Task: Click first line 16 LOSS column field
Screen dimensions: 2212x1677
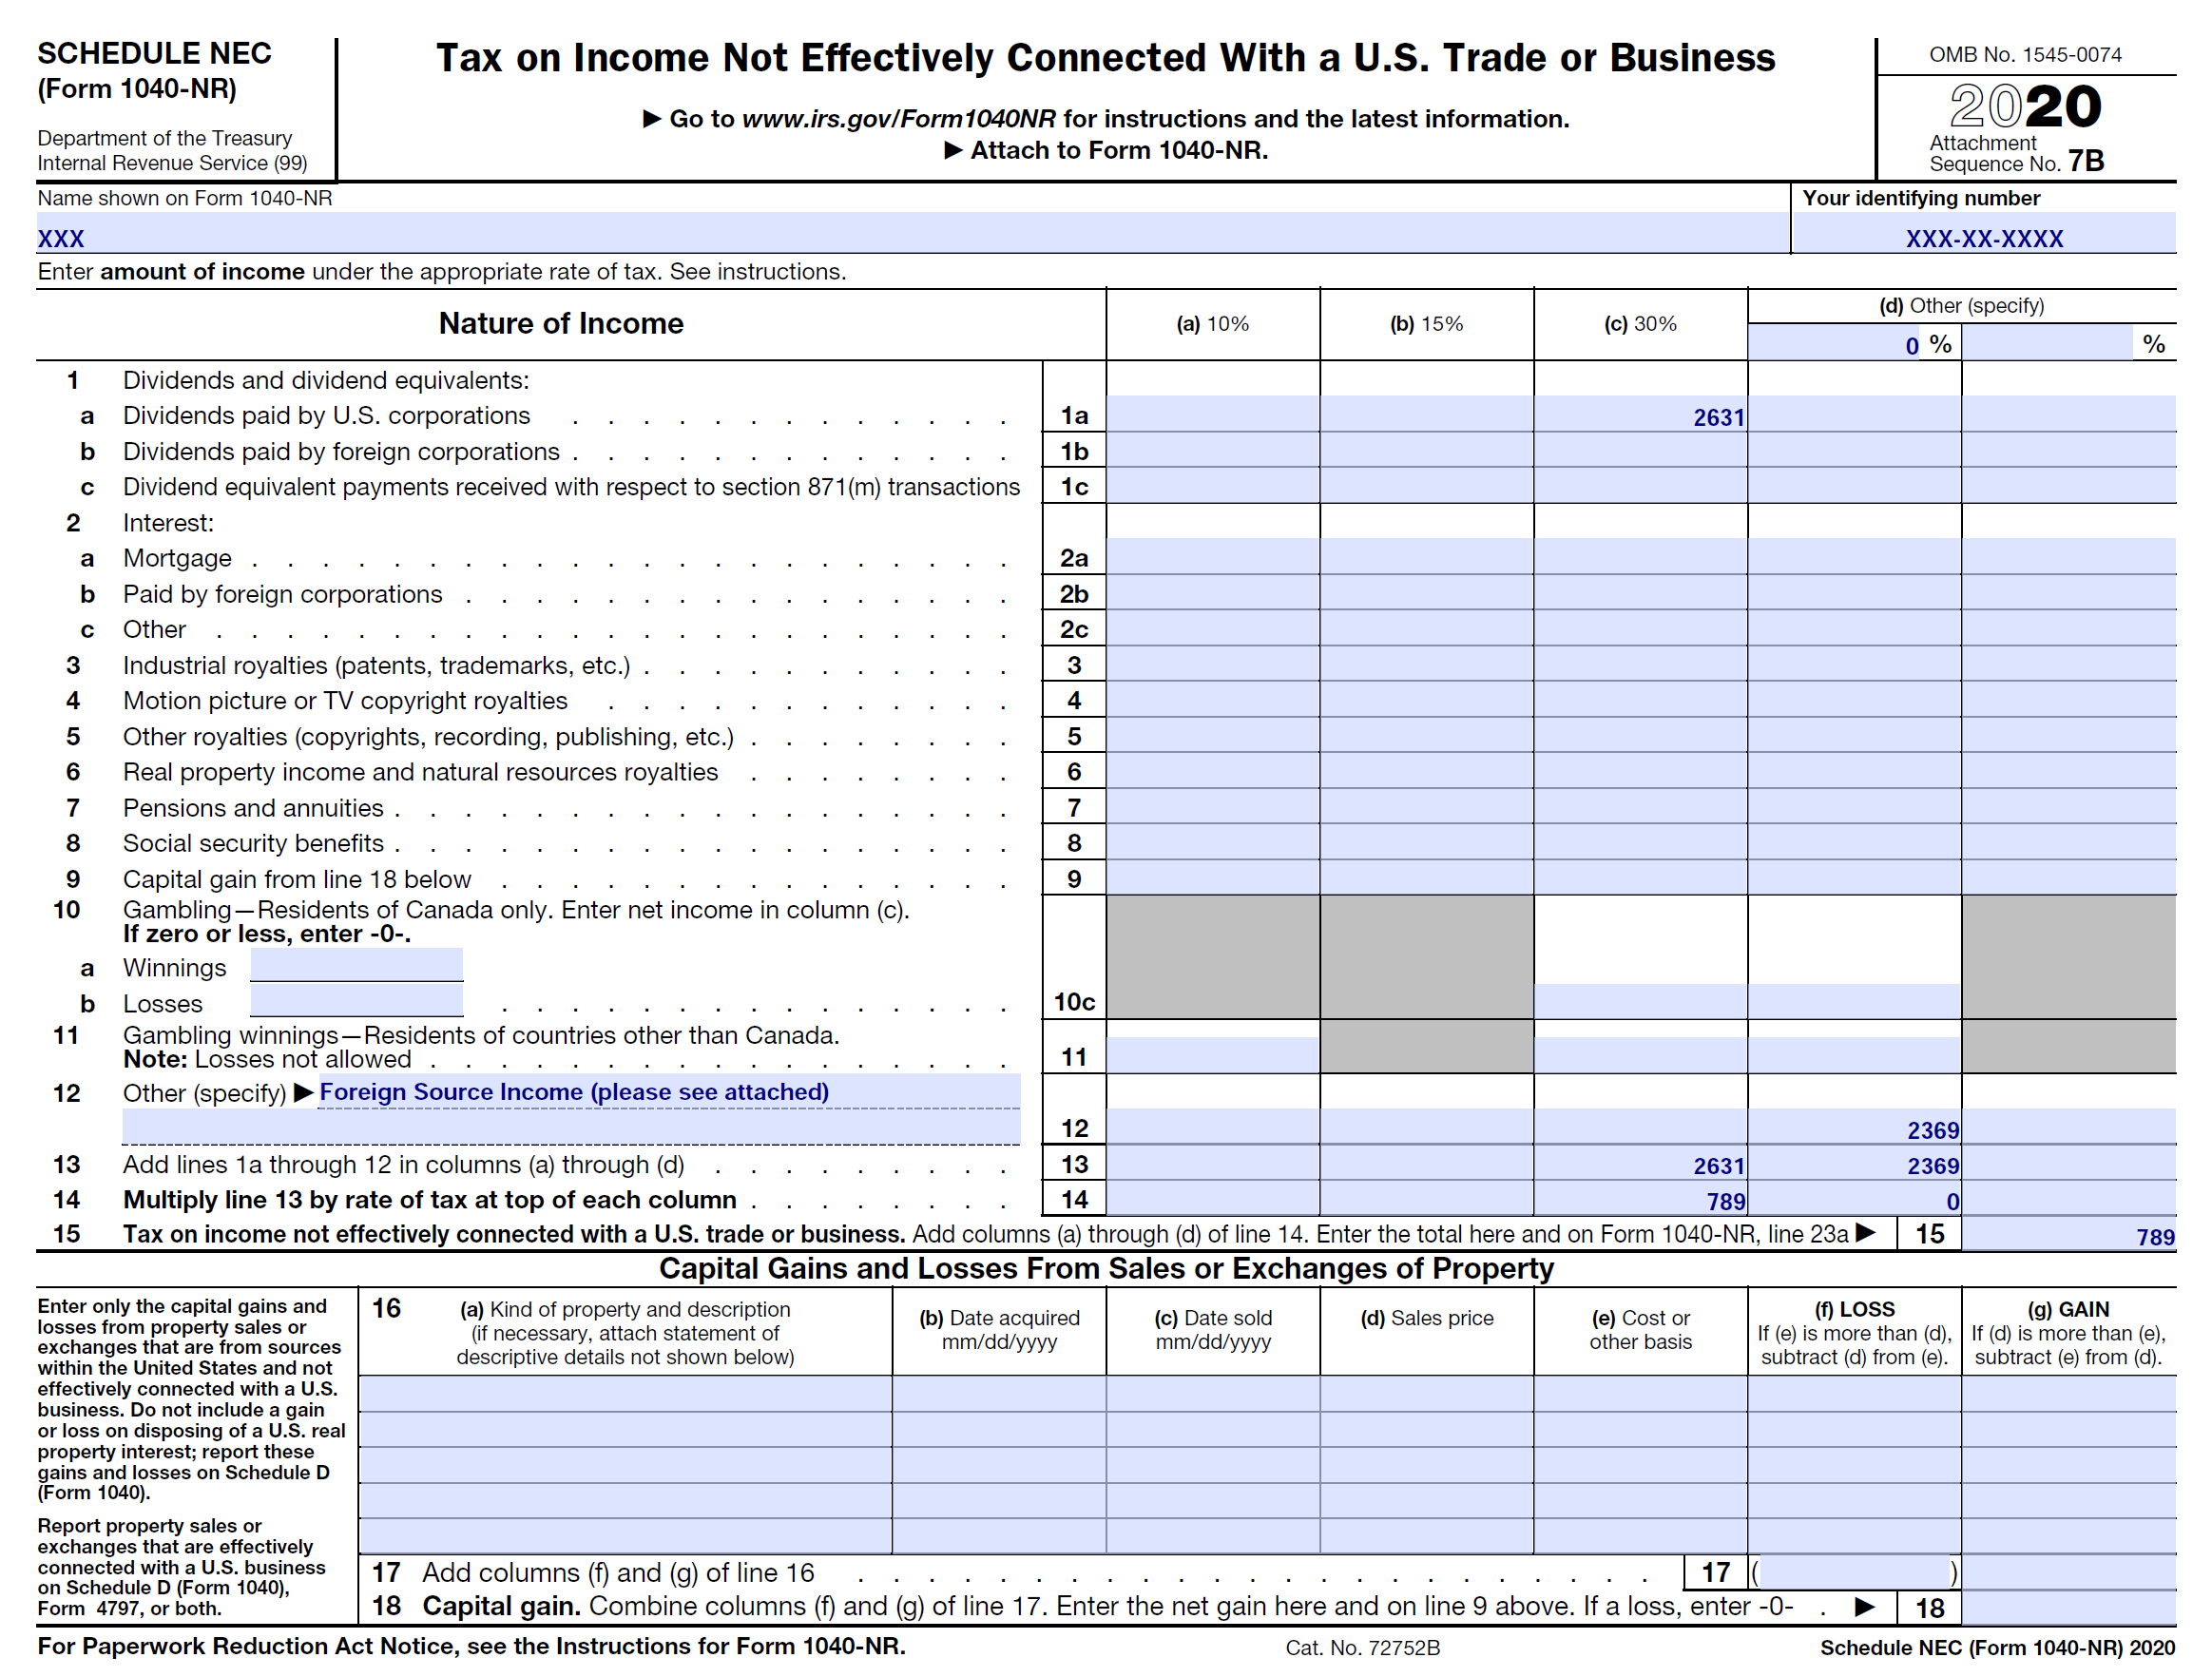Action: pos(1855,1395)
